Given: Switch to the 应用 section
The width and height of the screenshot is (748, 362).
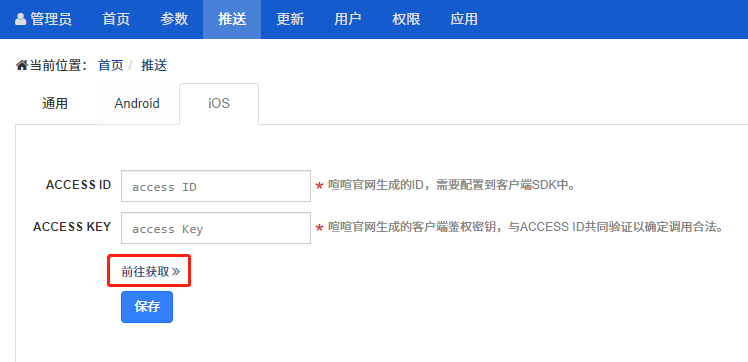Looking at the screenshot, I should tap(464, 19).
